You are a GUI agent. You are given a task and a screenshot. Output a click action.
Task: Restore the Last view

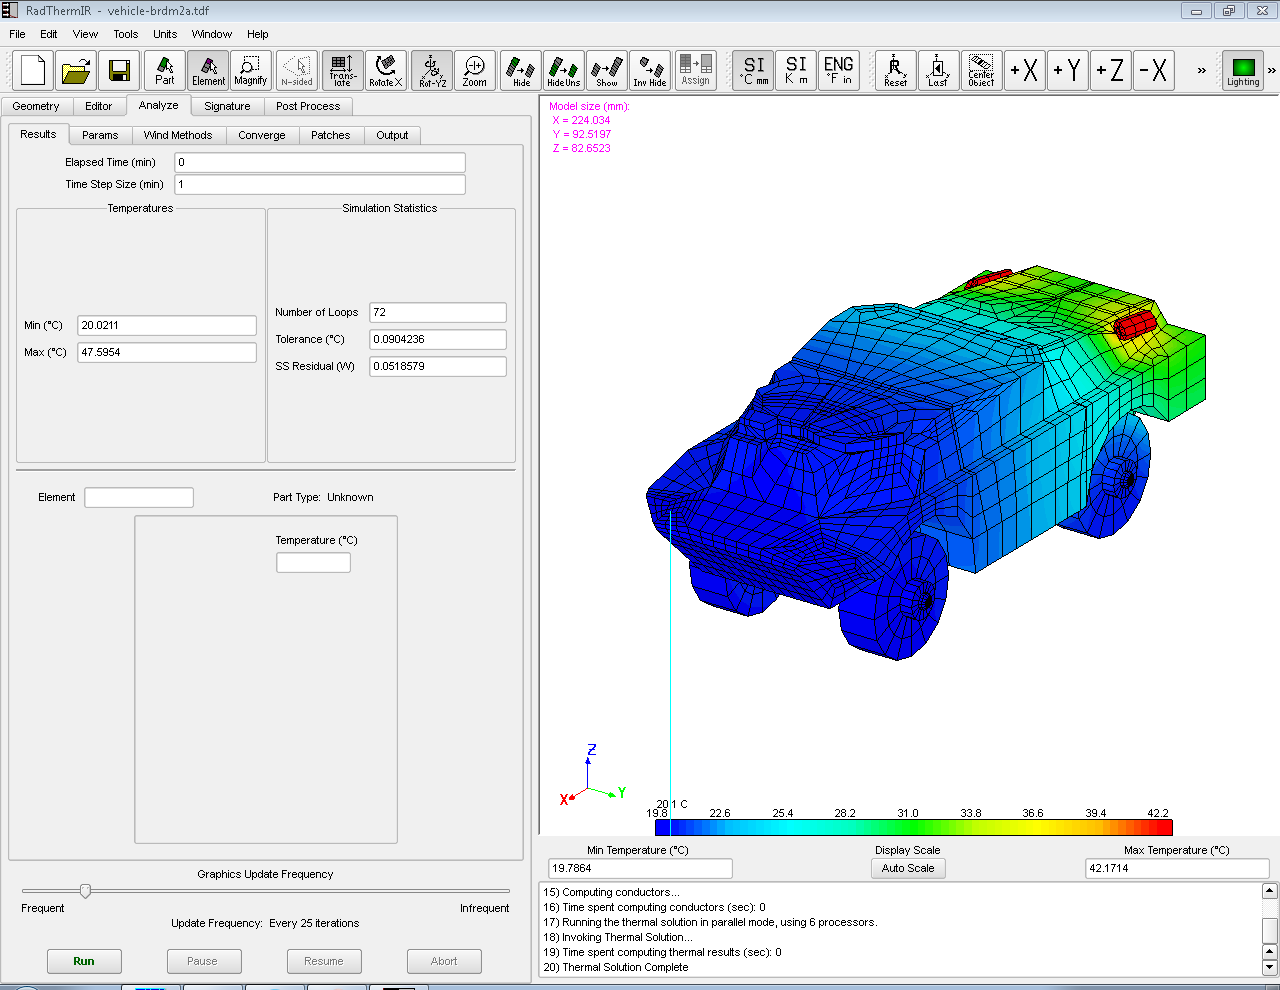click(x=939, y=71)
